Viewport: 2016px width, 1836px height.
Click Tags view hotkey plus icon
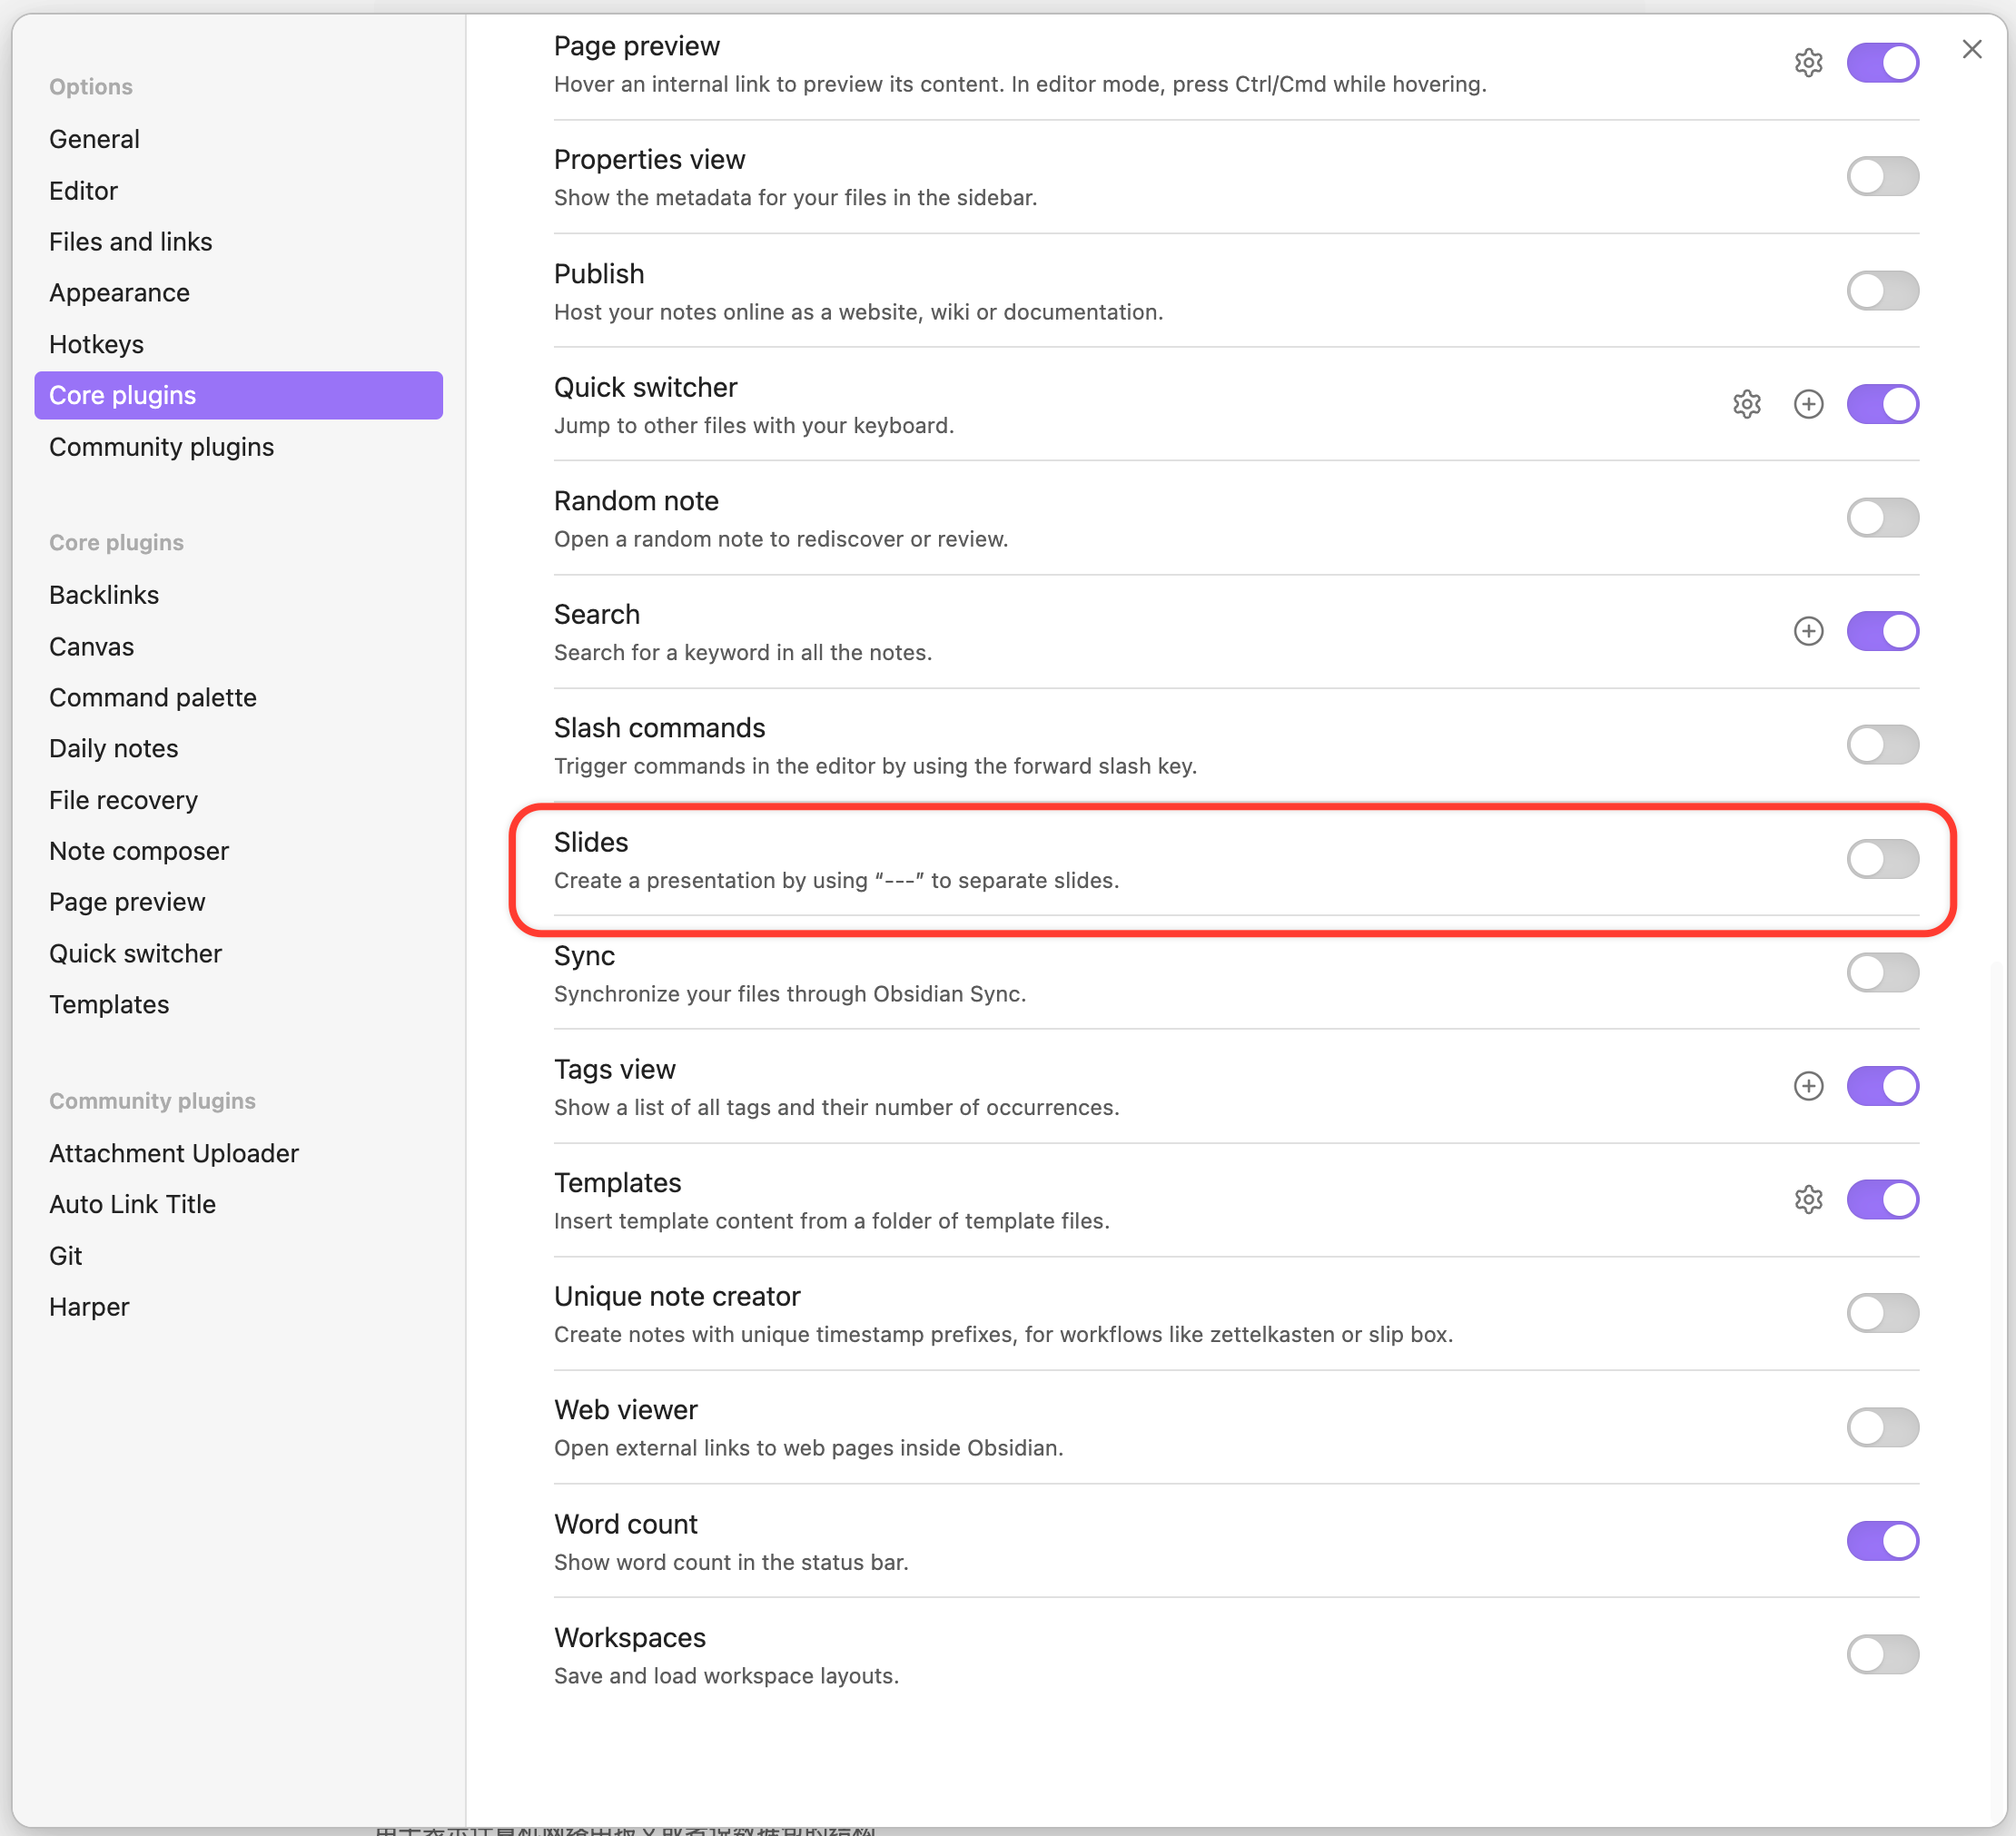[x=1808, y=1086]
